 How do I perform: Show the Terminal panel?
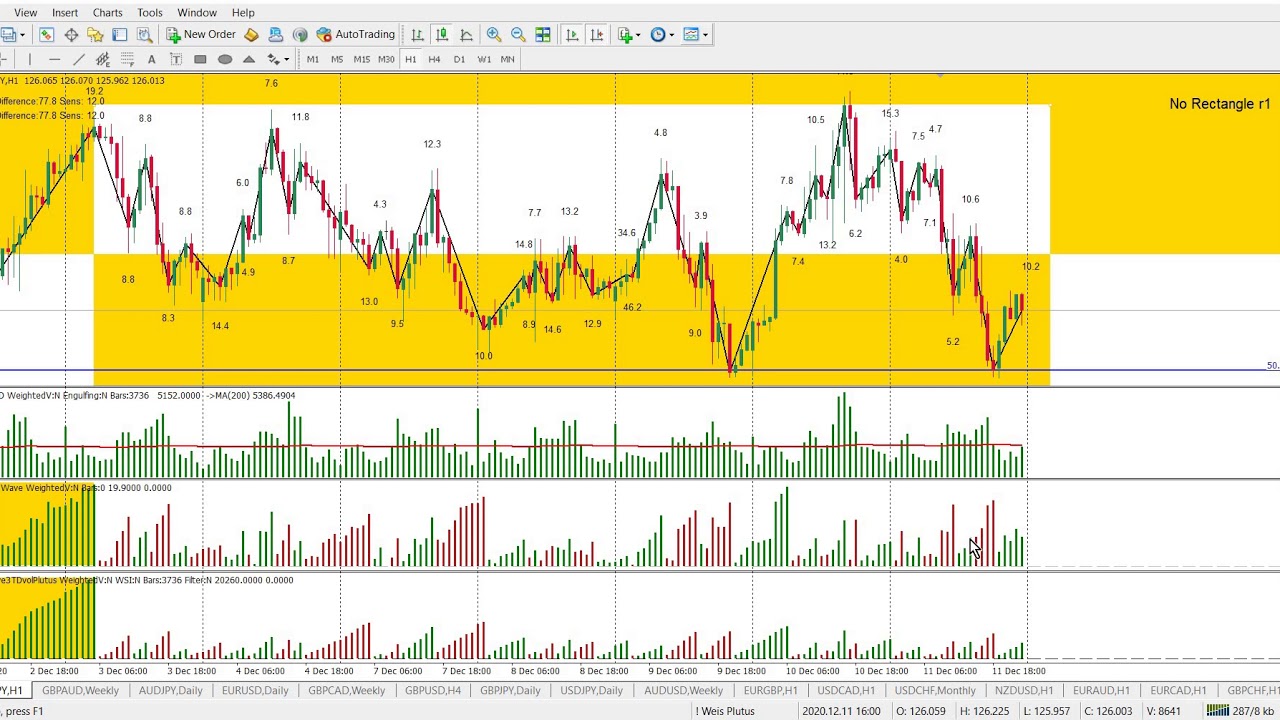tap(120, 34)
